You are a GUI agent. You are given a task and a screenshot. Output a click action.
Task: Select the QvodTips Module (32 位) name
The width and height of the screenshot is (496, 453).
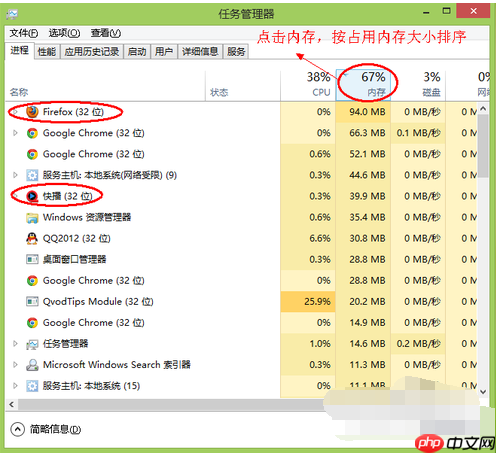point(98,302)
